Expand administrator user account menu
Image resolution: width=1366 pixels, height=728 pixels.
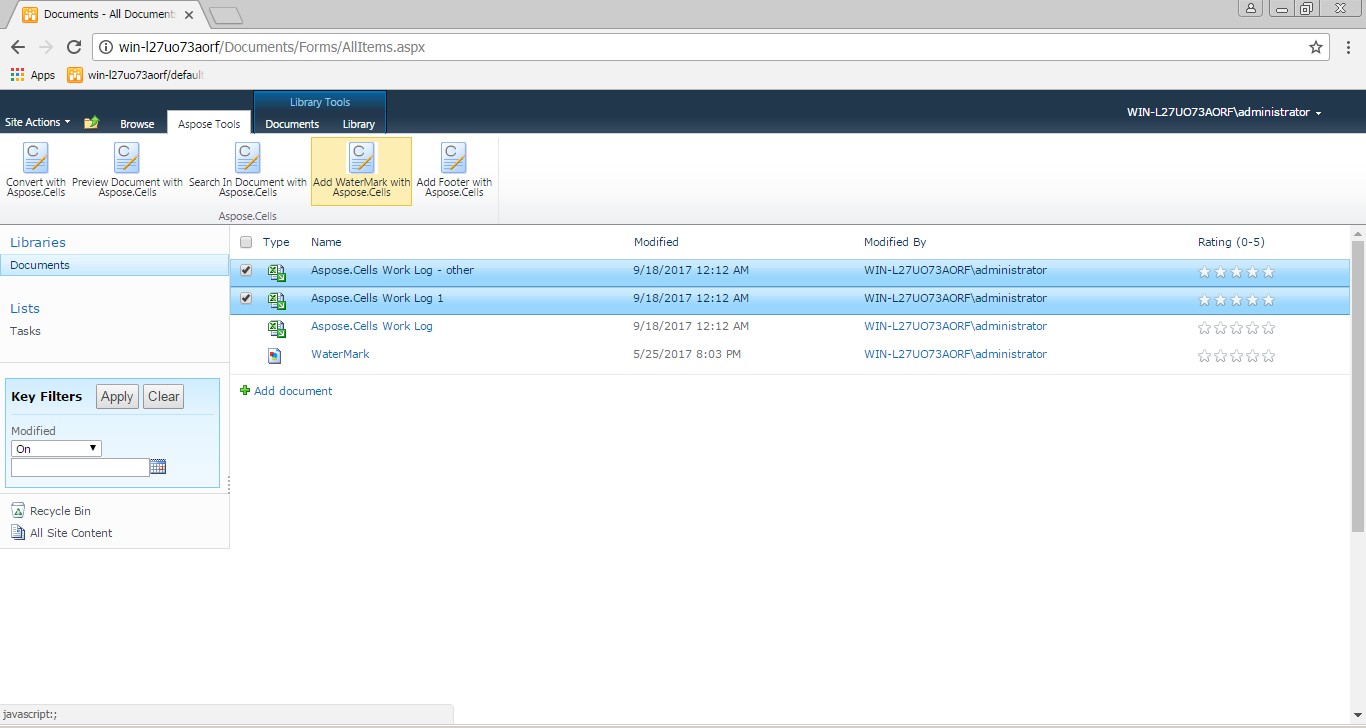(1224, 112)
